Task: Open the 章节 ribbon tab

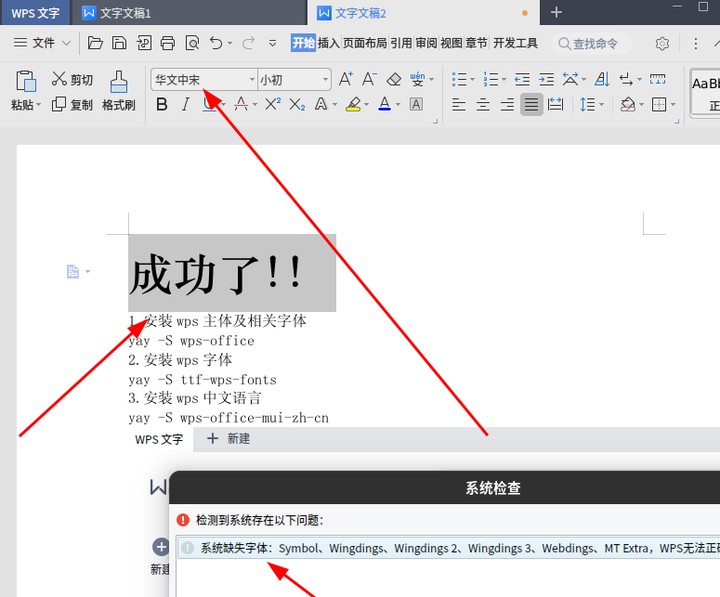Action: (x=476, y=43)
